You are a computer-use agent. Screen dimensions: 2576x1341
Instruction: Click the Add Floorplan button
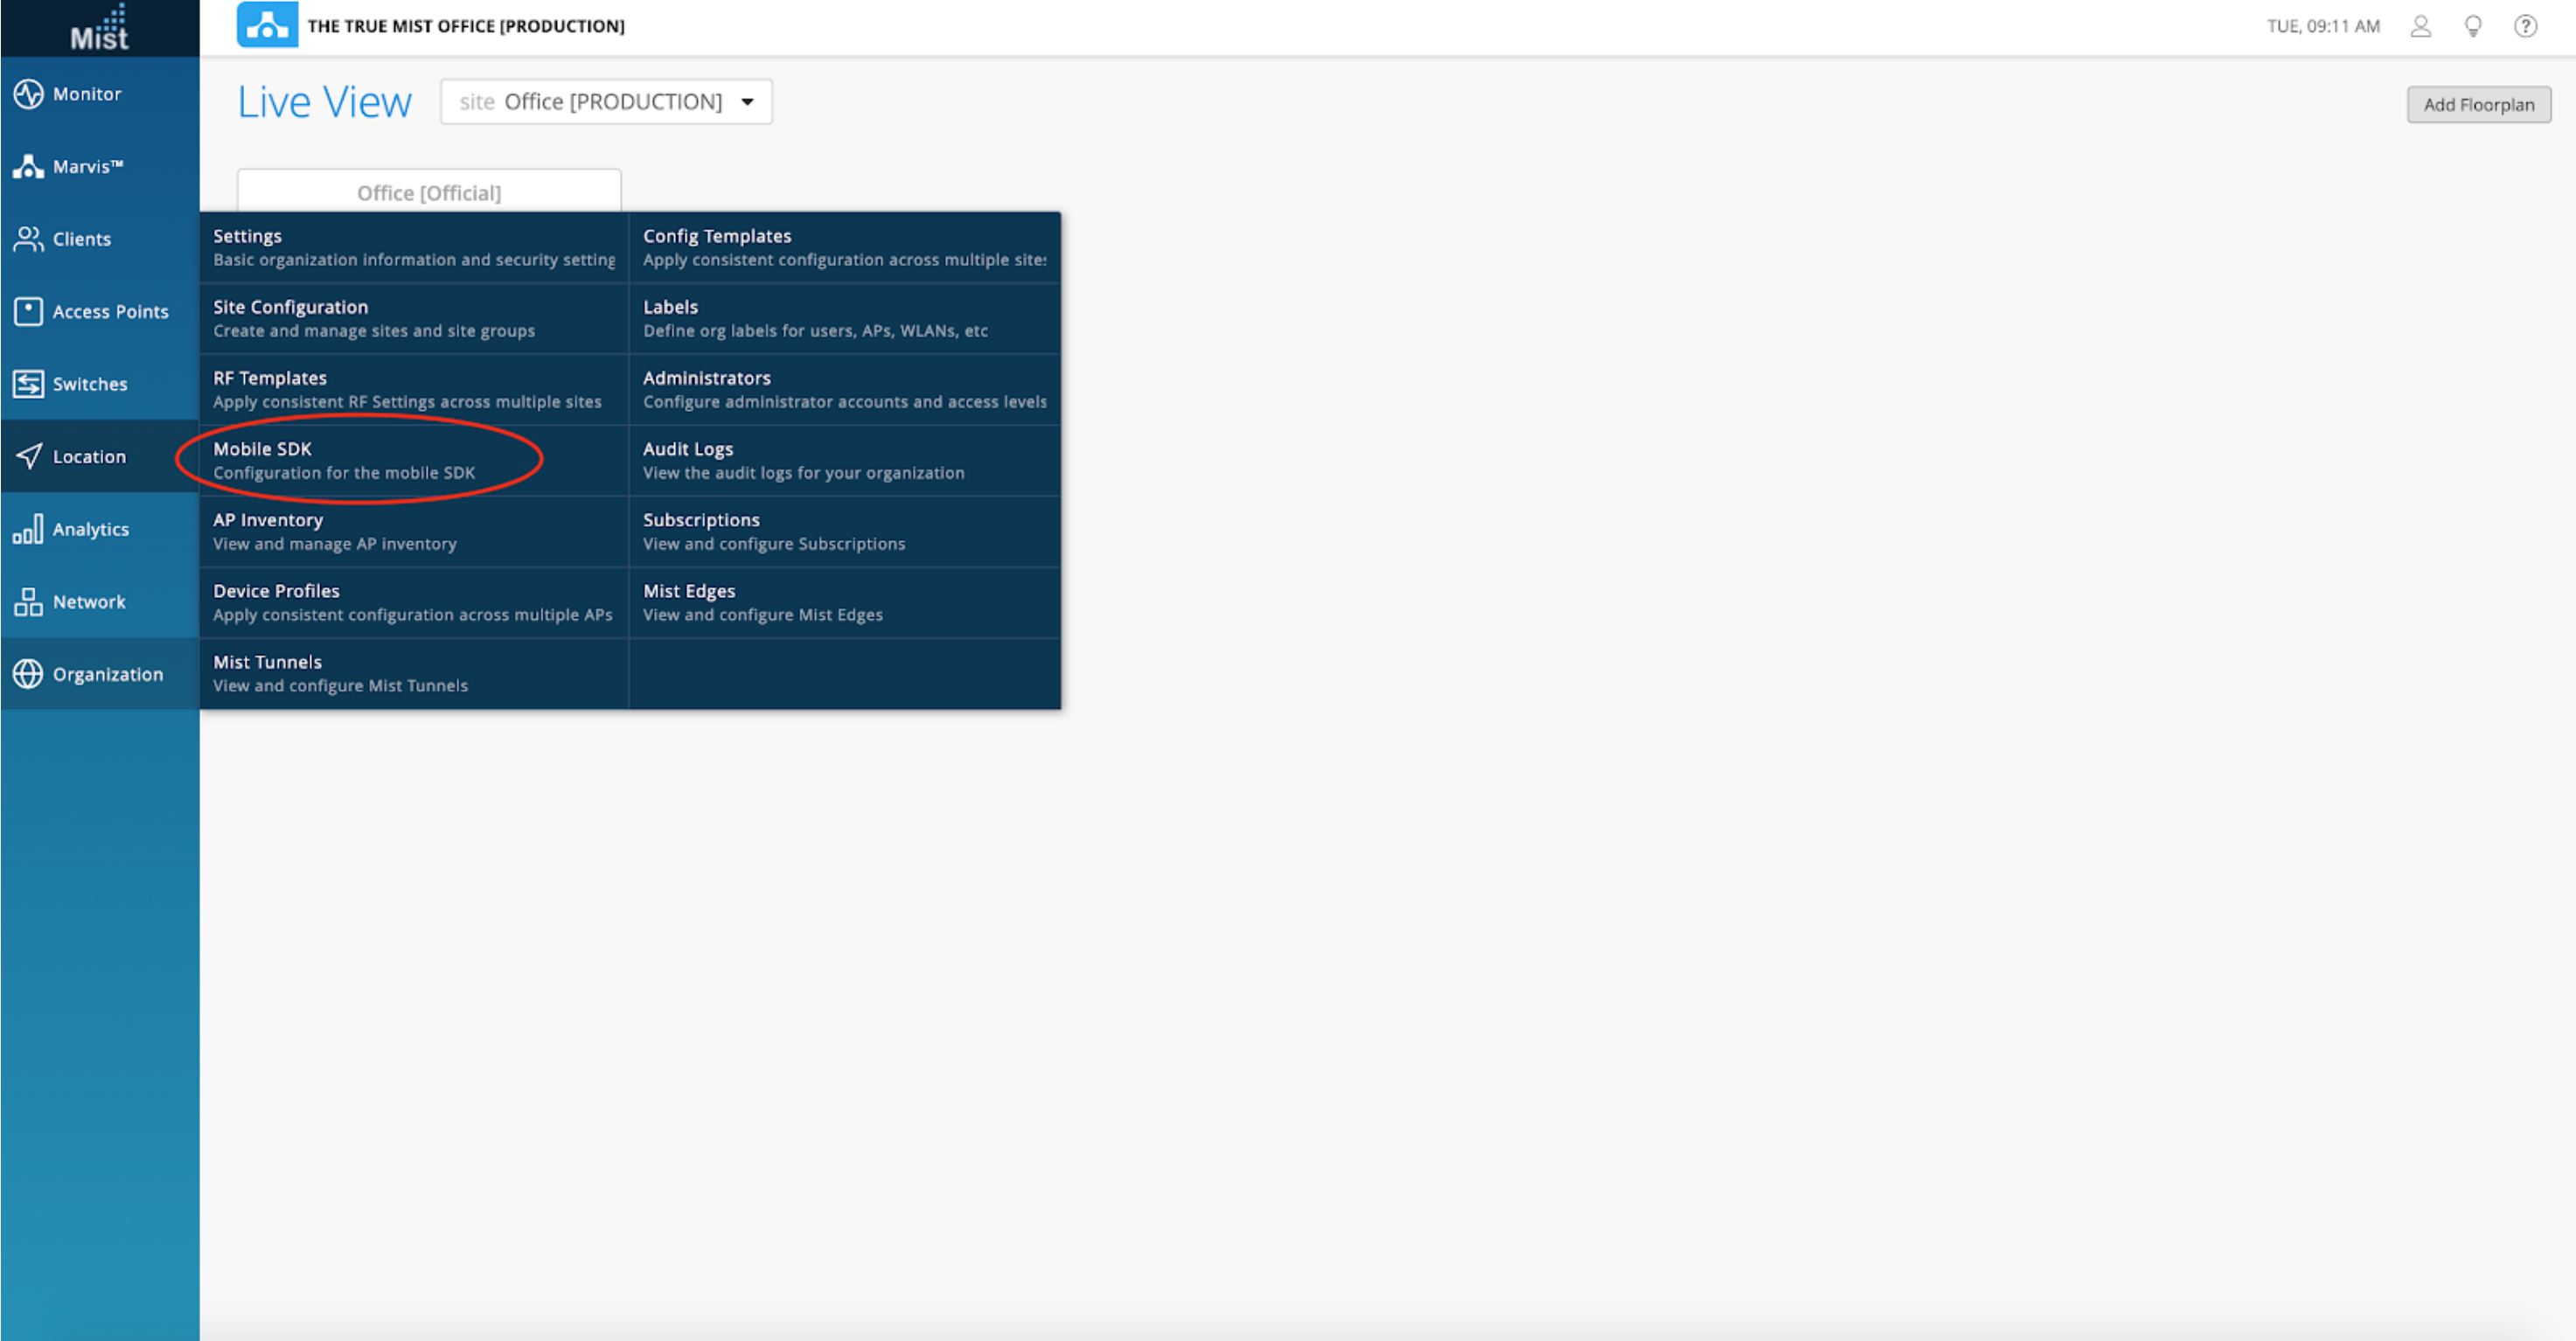pos(2478,105)
